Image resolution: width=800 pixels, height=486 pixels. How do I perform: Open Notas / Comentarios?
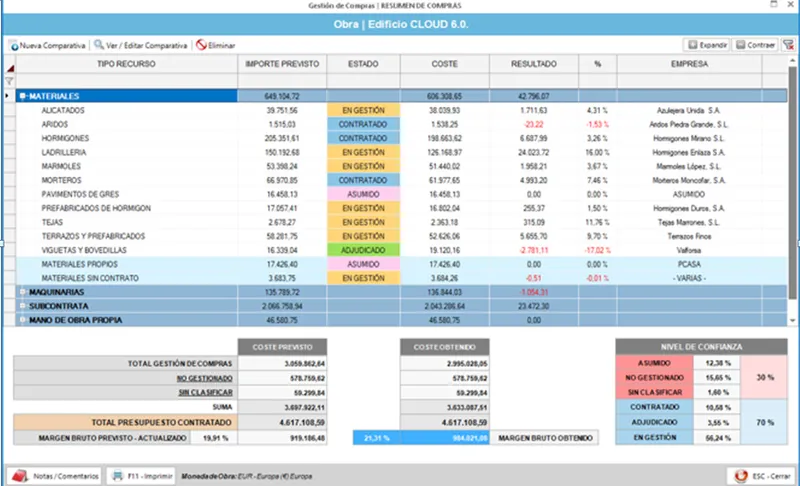pos(55,476)
